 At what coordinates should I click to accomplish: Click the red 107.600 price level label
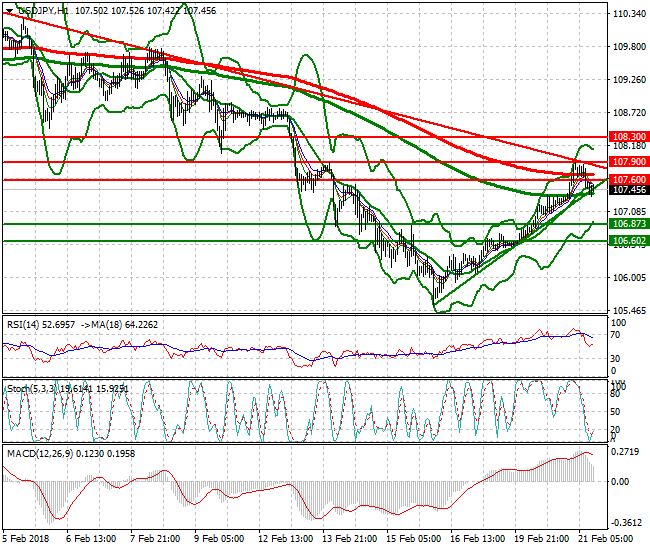629,179
